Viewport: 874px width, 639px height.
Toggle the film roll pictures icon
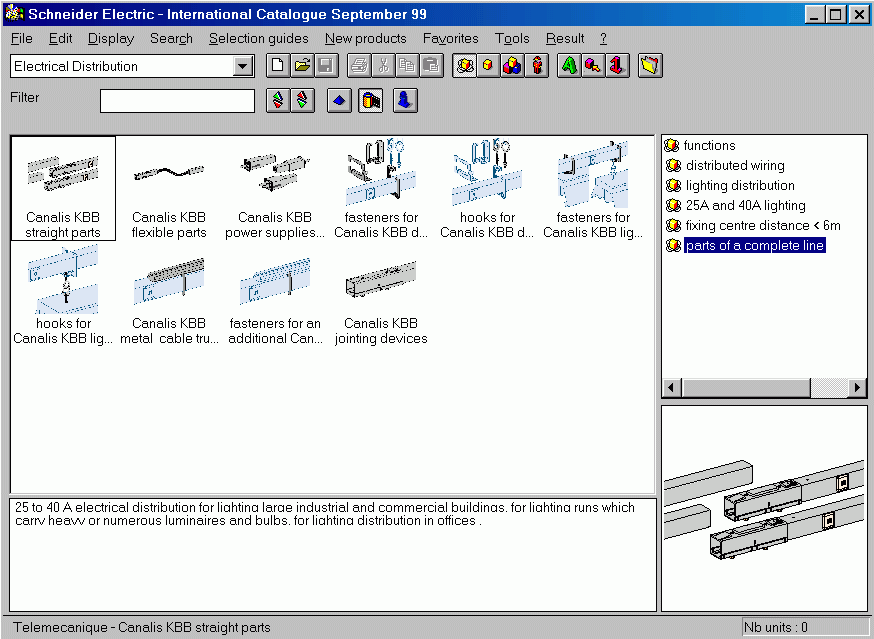tap(371, 101)
